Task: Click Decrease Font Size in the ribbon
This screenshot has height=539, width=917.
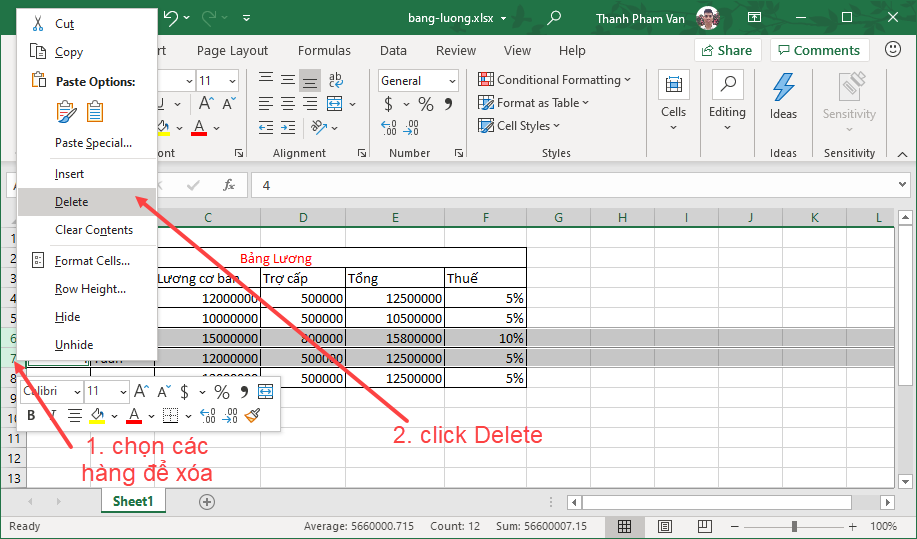Action: (229, 103)
